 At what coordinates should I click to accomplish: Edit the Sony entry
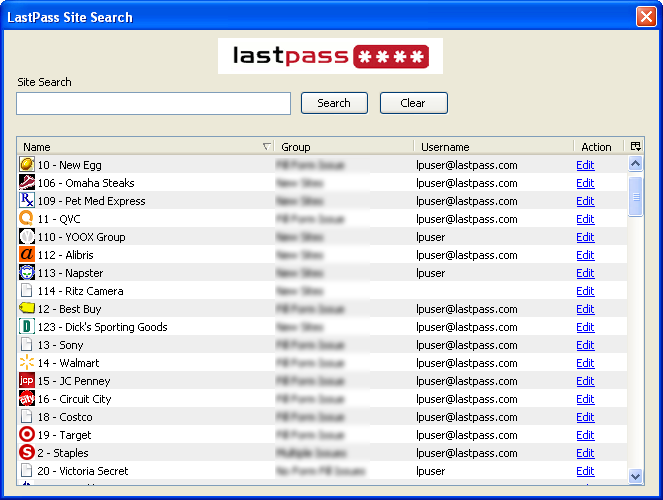(x=585, y=345)
